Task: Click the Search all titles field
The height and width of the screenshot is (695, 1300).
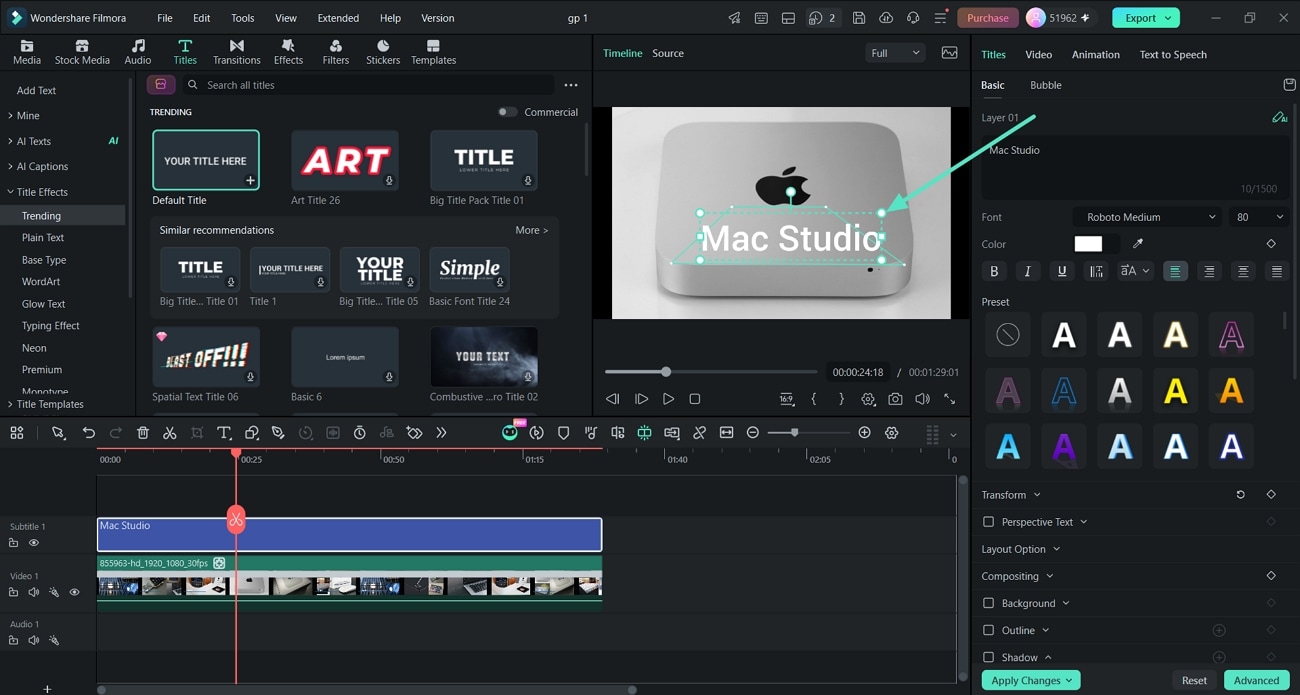Action: (x=367, y=85)
